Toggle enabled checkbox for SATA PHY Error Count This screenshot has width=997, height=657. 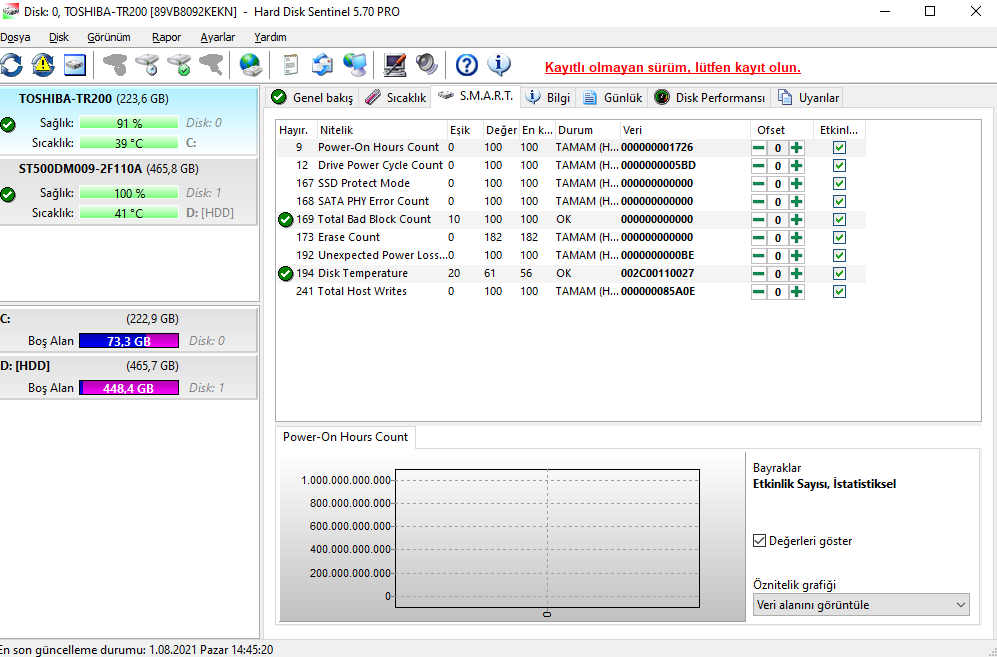point(839,201)
